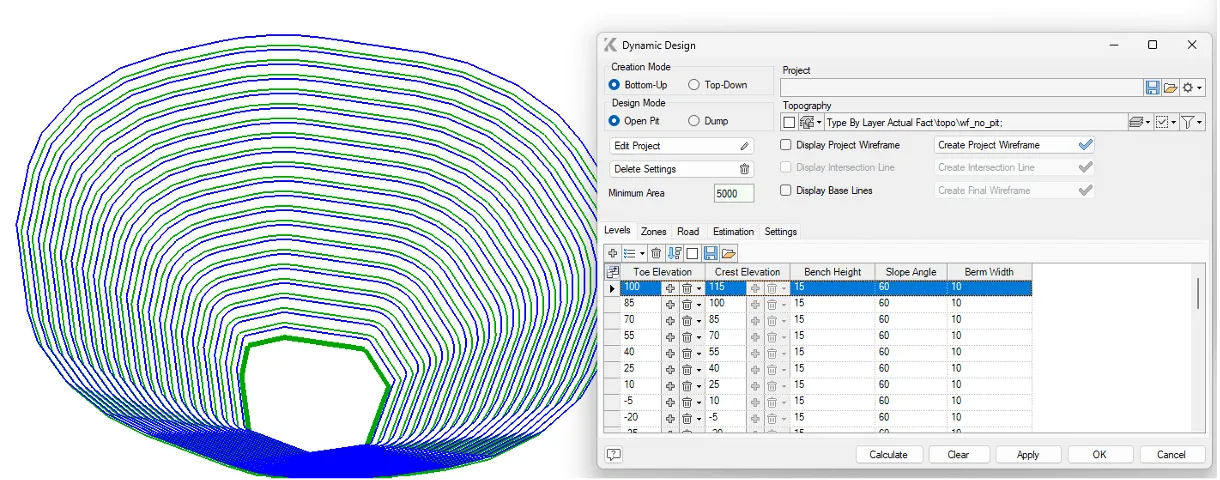Open the Project gear settings menu

pos(1192,88)
